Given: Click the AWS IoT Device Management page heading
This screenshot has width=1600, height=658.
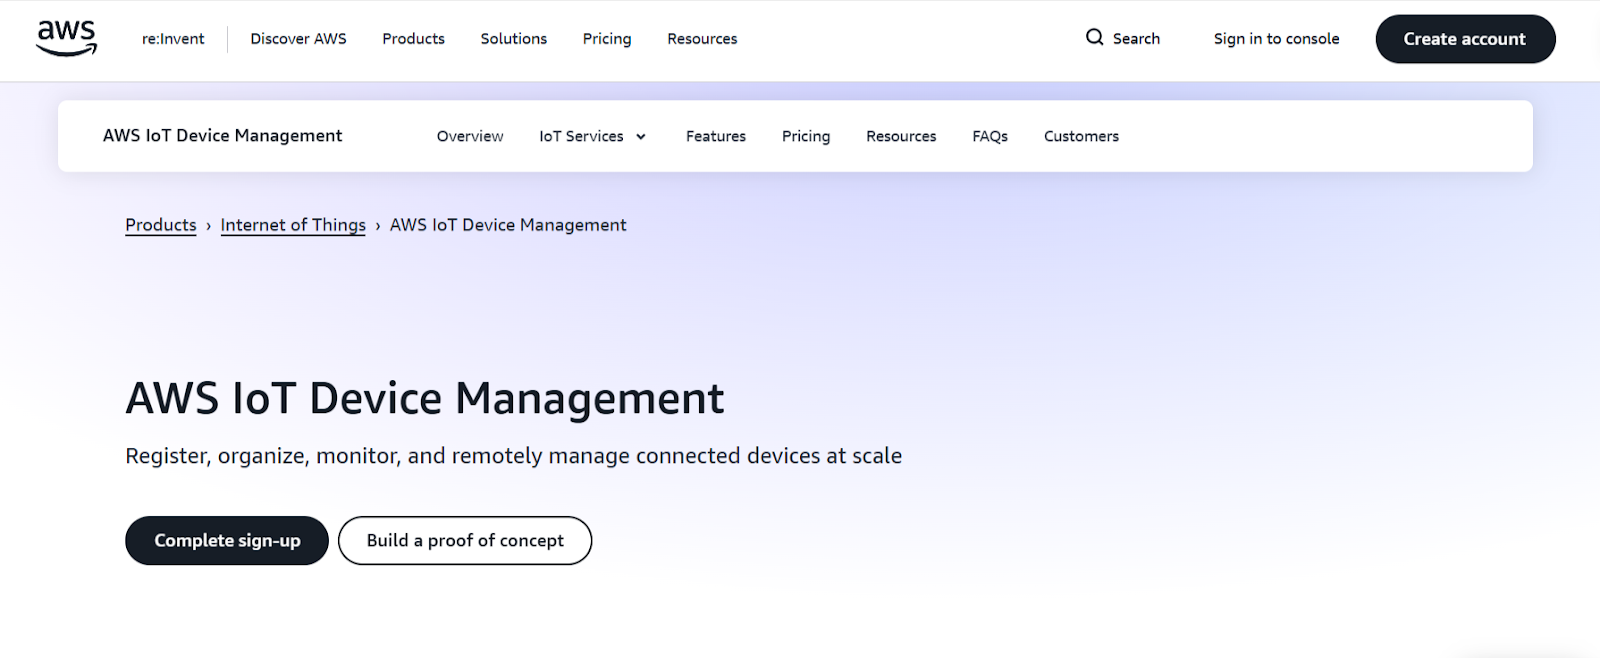Looking at the screenshot, I should pyautogui.click(x=425, y=399).
